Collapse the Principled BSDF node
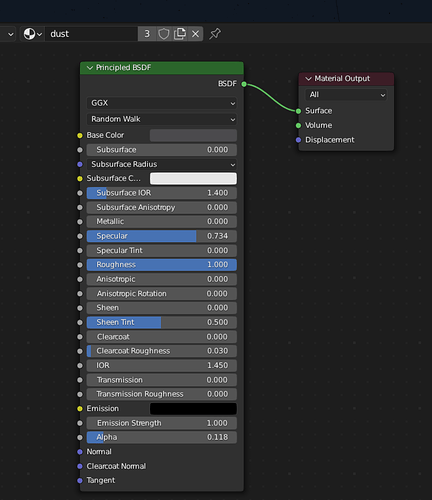 [x=90, y=68]
